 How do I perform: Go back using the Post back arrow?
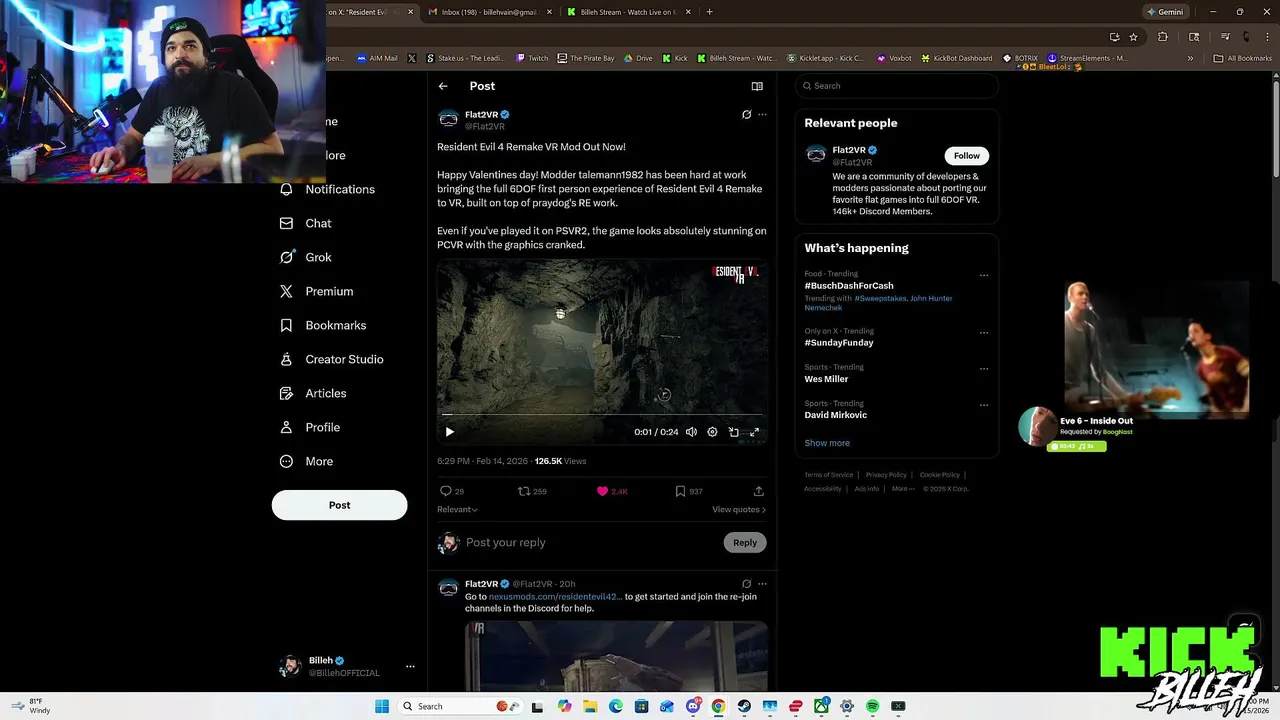point(443,86)
